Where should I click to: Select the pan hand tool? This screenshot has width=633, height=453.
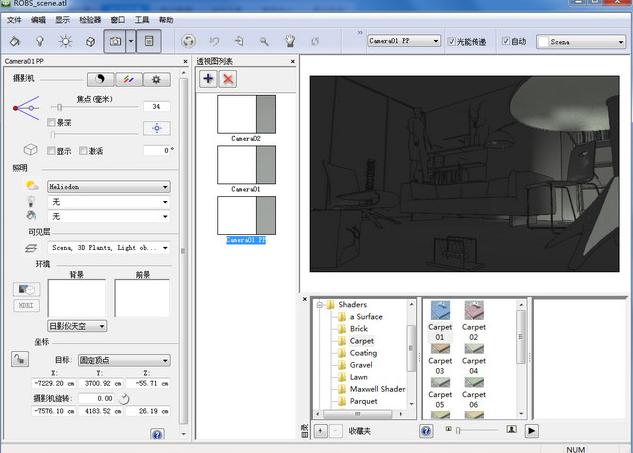click(x=289, y=41)
